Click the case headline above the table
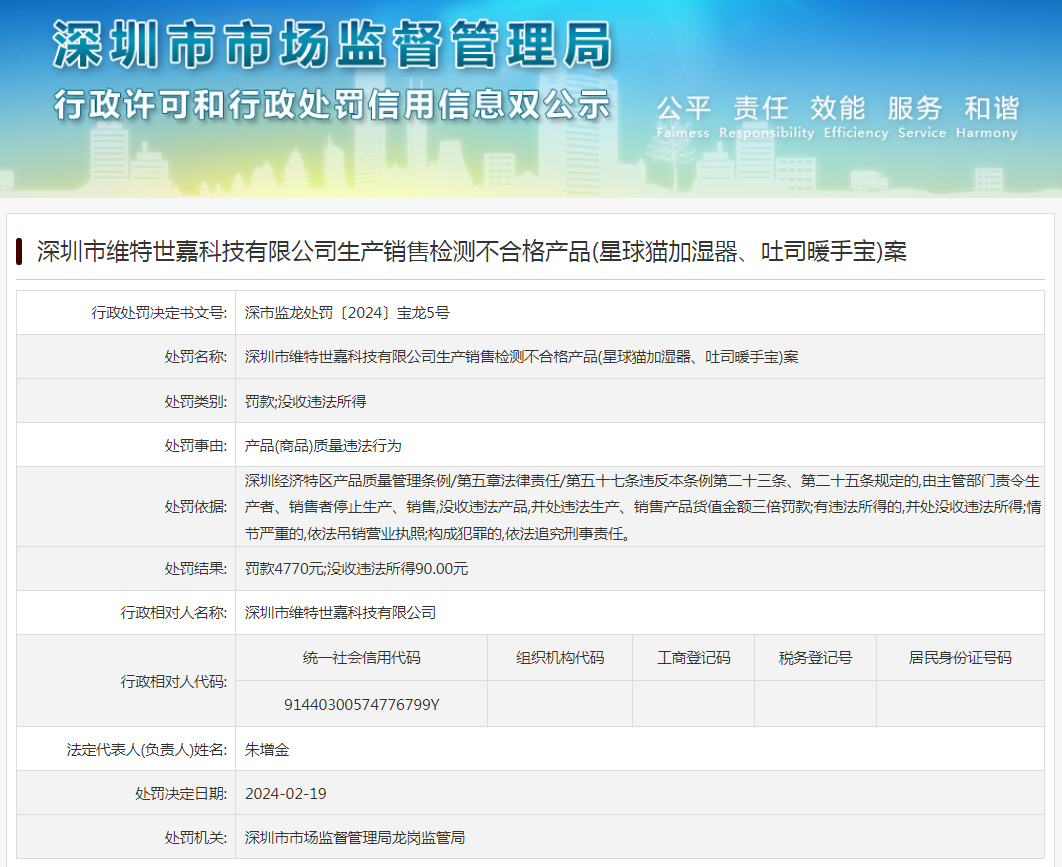Viewport: 1062px width, 867px height. point(471,251)
